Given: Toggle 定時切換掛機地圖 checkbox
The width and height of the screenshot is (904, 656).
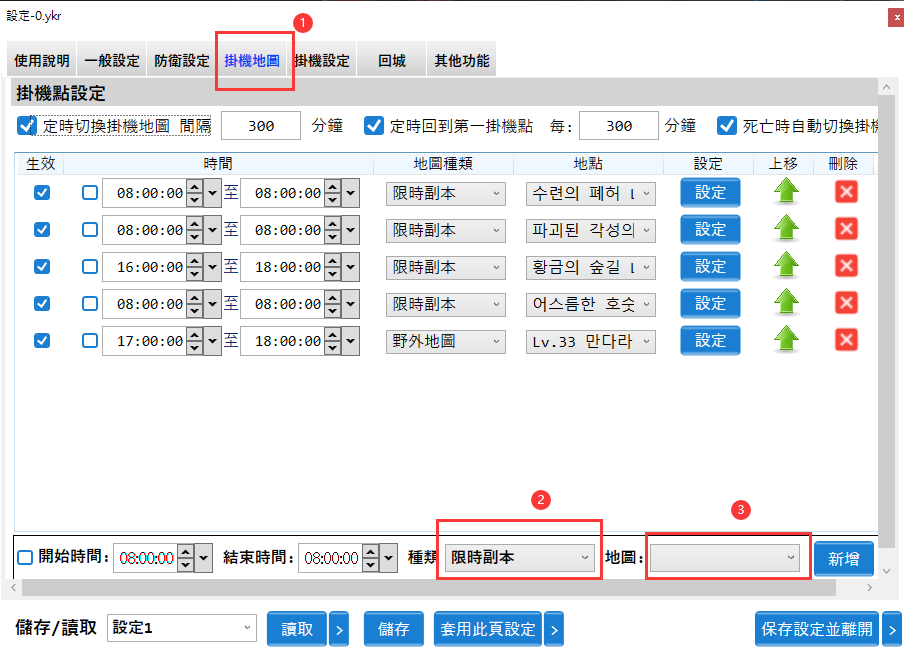Looking at the screenshot, I should tap(27, 126).
